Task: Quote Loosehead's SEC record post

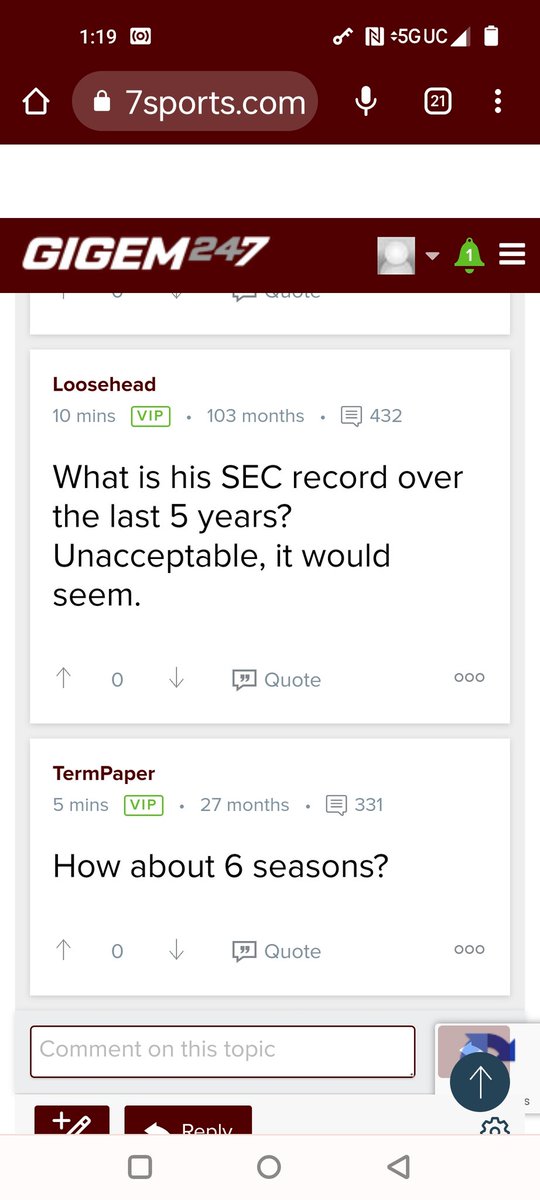Action: pyautogui.click(x=277, y=680)
